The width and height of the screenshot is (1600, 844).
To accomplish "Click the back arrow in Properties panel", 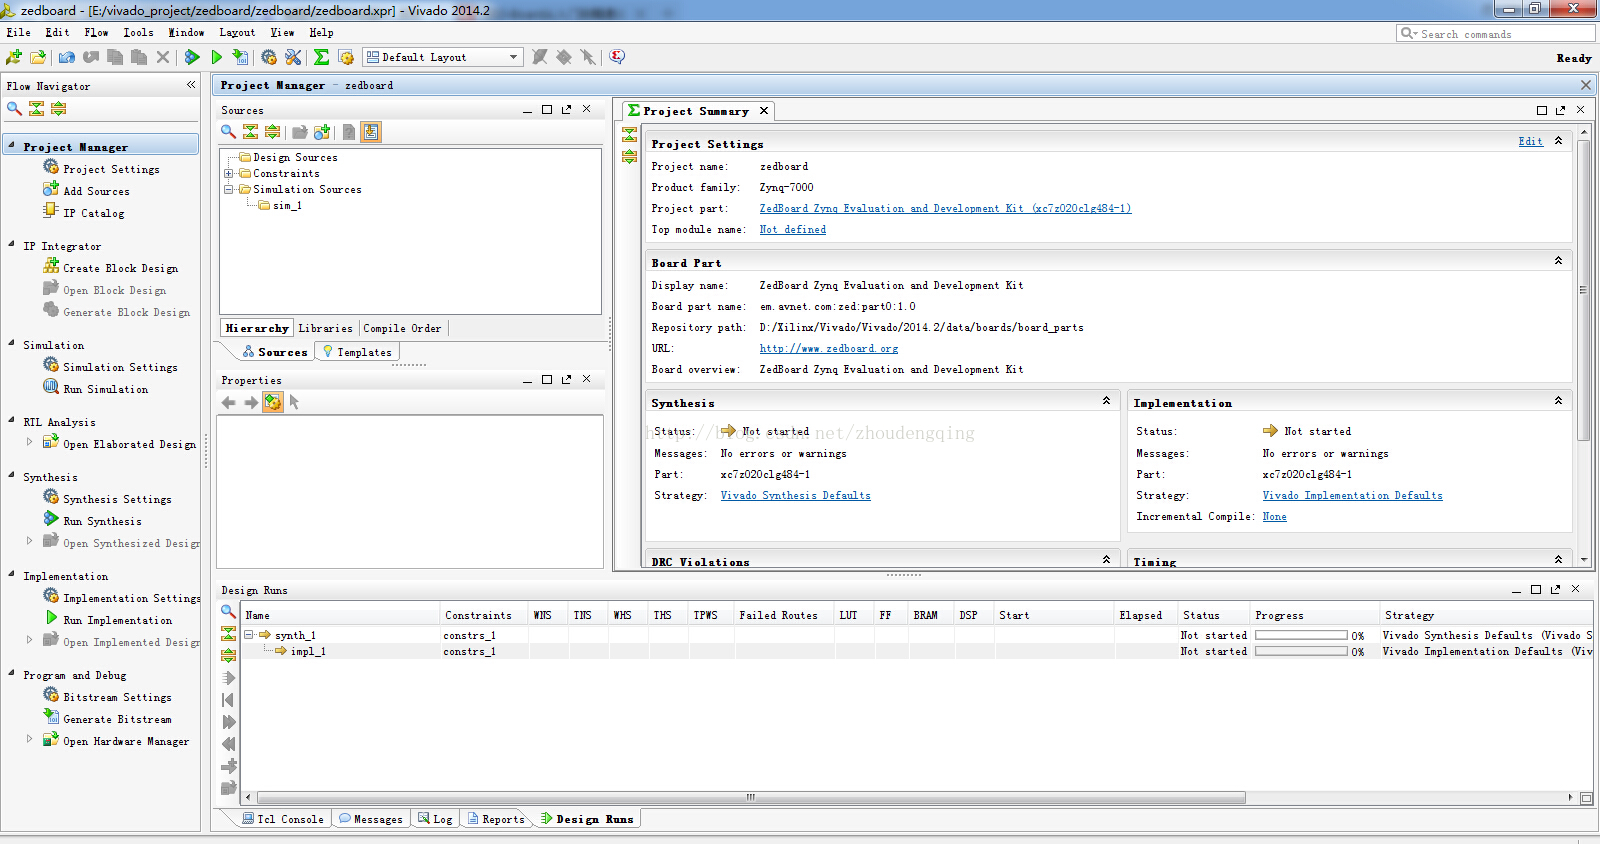I will pyautogui.click(x=228, y=402).
